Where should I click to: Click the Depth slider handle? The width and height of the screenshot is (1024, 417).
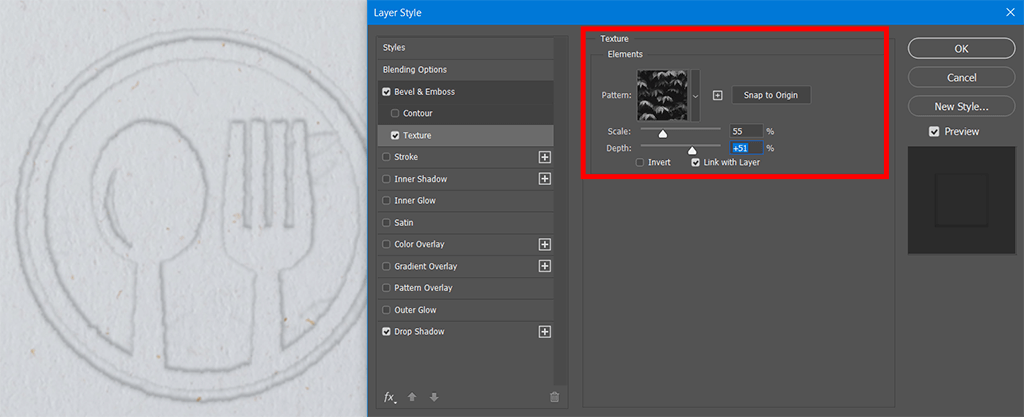click(692, 151)
